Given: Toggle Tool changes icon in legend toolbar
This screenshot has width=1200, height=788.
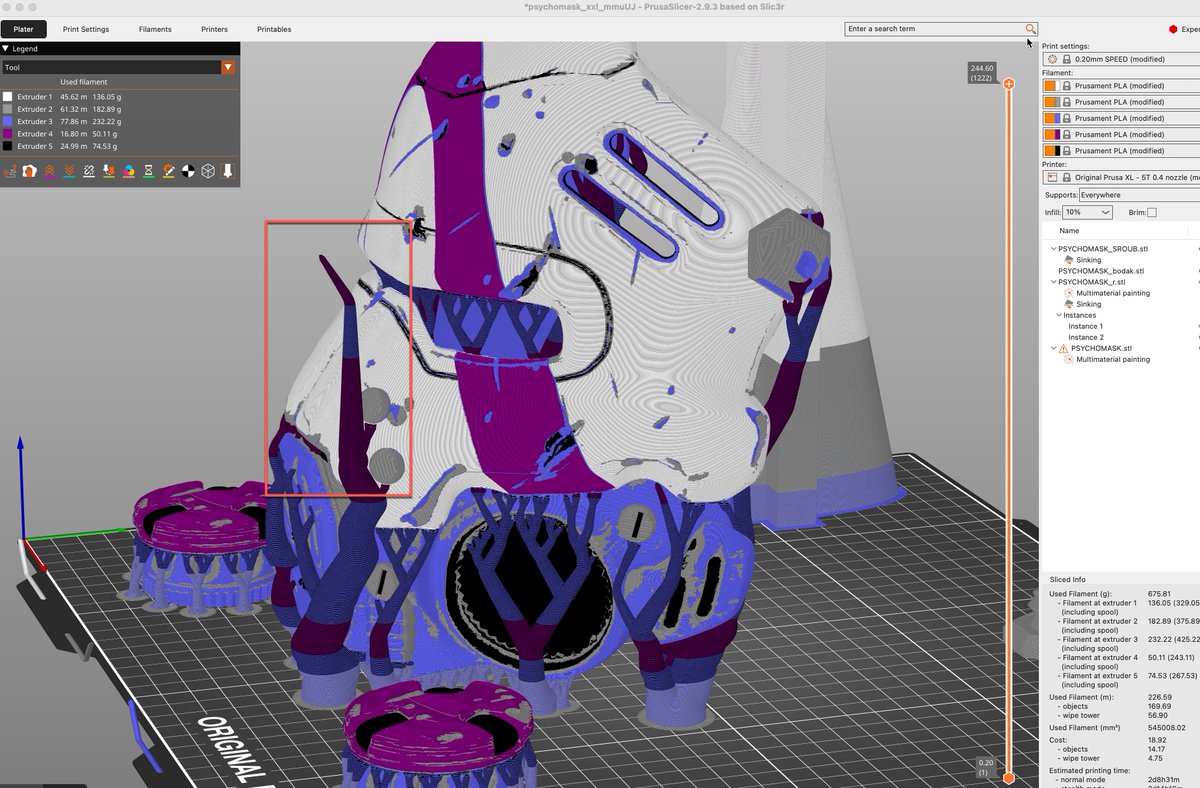Looking at the screenshot, I should (109, 172).
